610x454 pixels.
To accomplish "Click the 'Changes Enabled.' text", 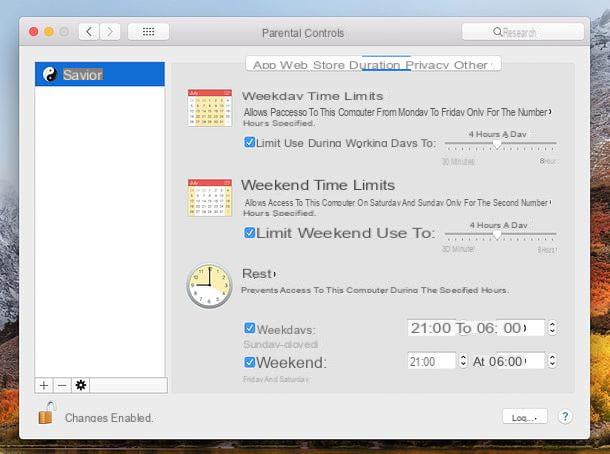I will (x=109, y=418).
